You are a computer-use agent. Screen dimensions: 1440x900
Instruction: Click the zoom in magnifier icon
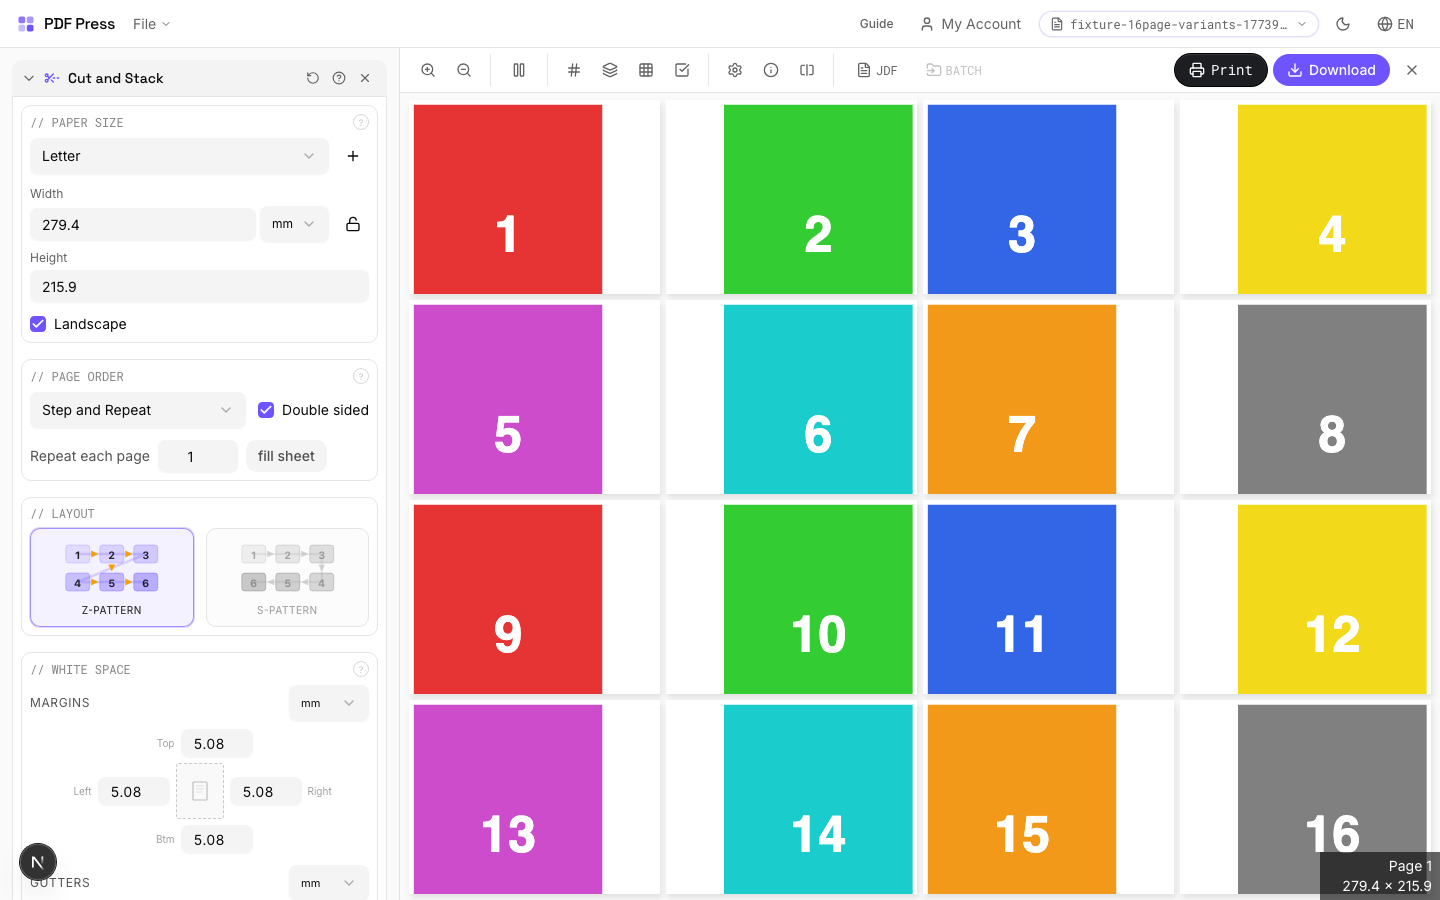pyautogui.click(x=428, y=70)
